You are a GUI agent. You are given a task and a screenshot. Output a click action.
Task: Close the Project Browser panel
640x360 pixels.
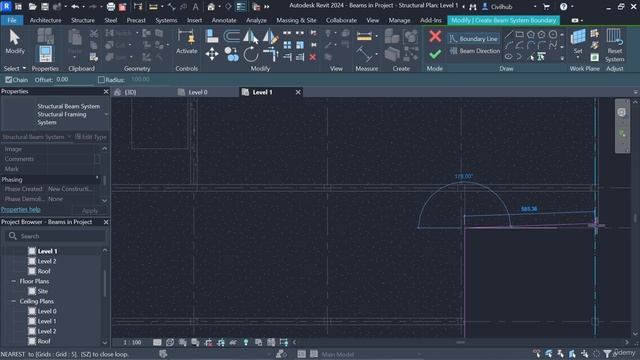pyautogui.click(x=106, y=222)
